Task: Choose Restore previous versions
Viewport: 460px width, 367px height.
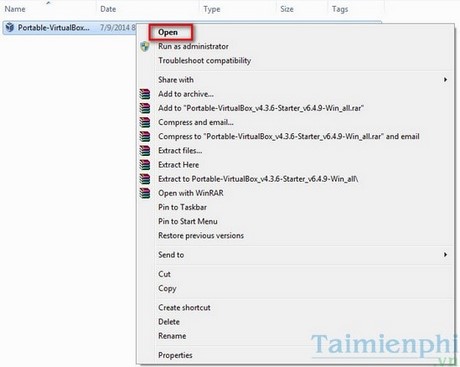Action: [201, 236]
